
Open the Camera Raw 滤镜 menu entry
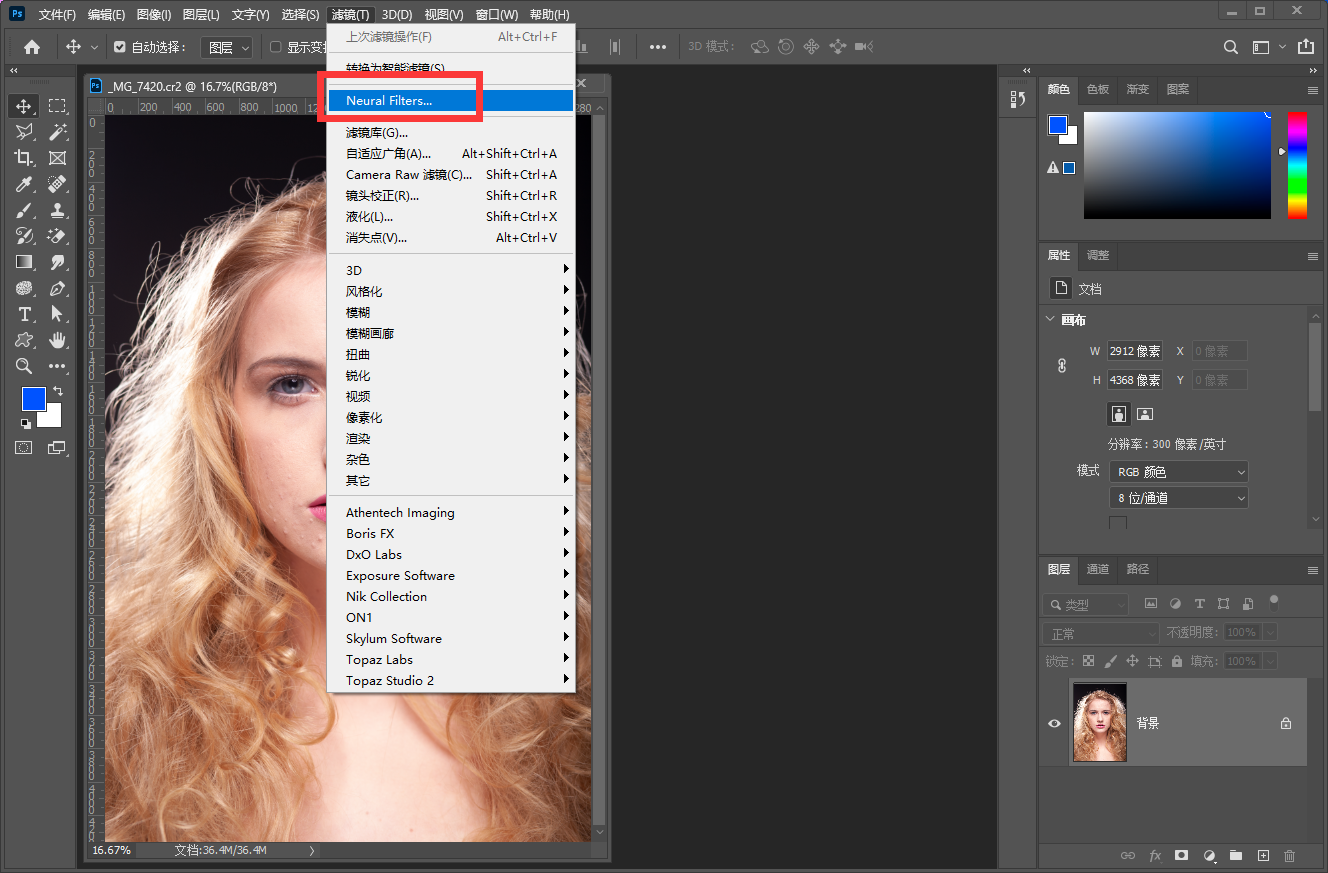pos(409,175)
